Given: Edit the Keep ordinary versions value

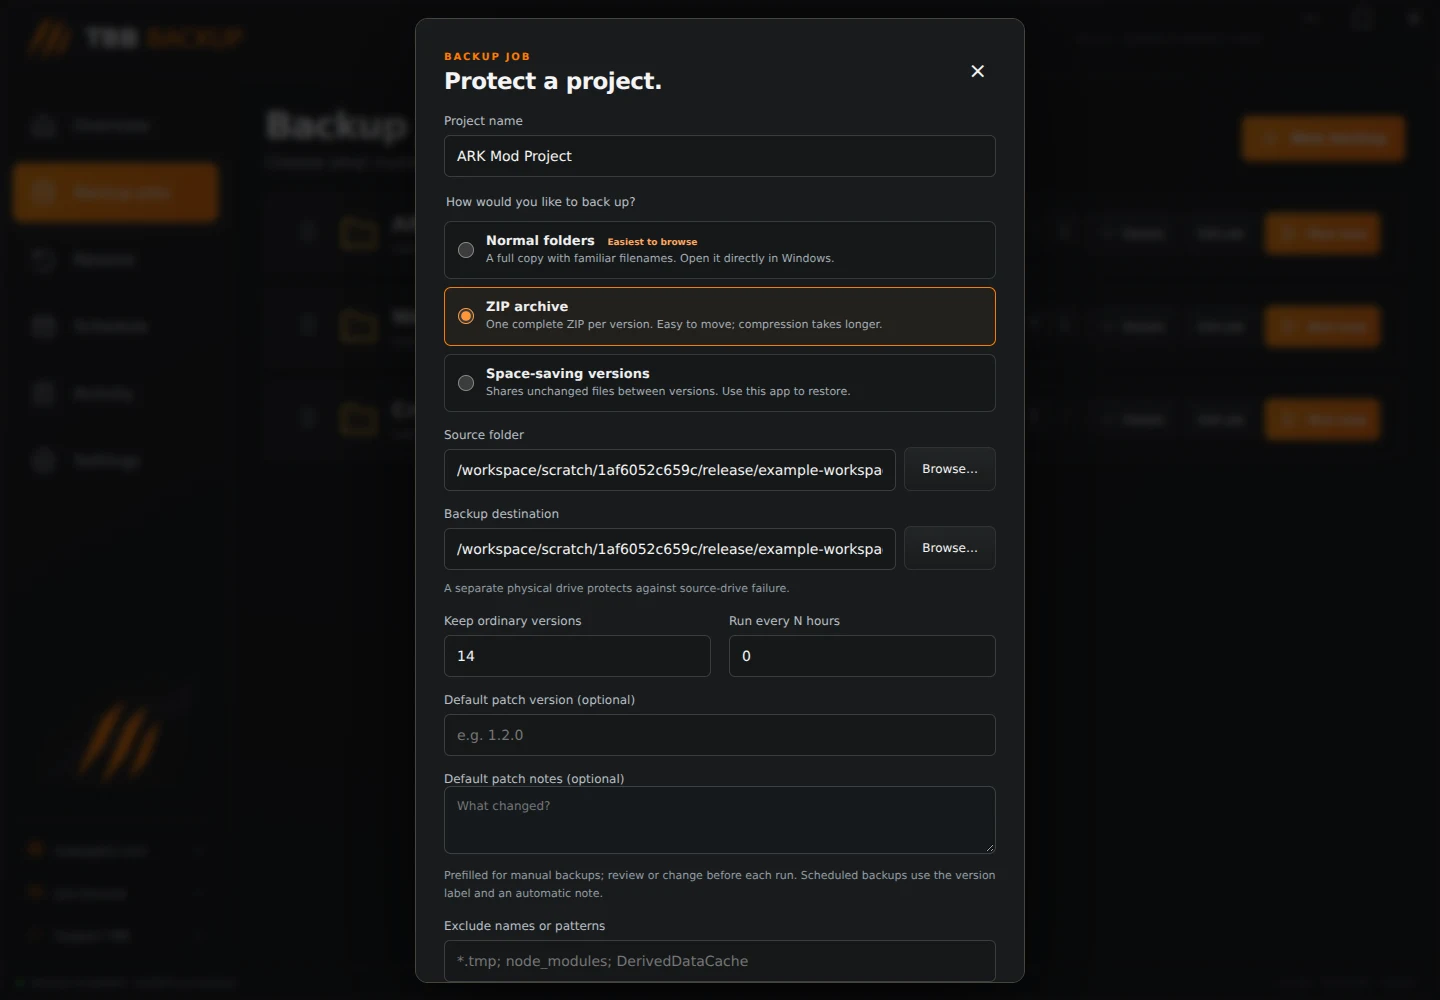Looking at the screenshot, I should 577,656.
